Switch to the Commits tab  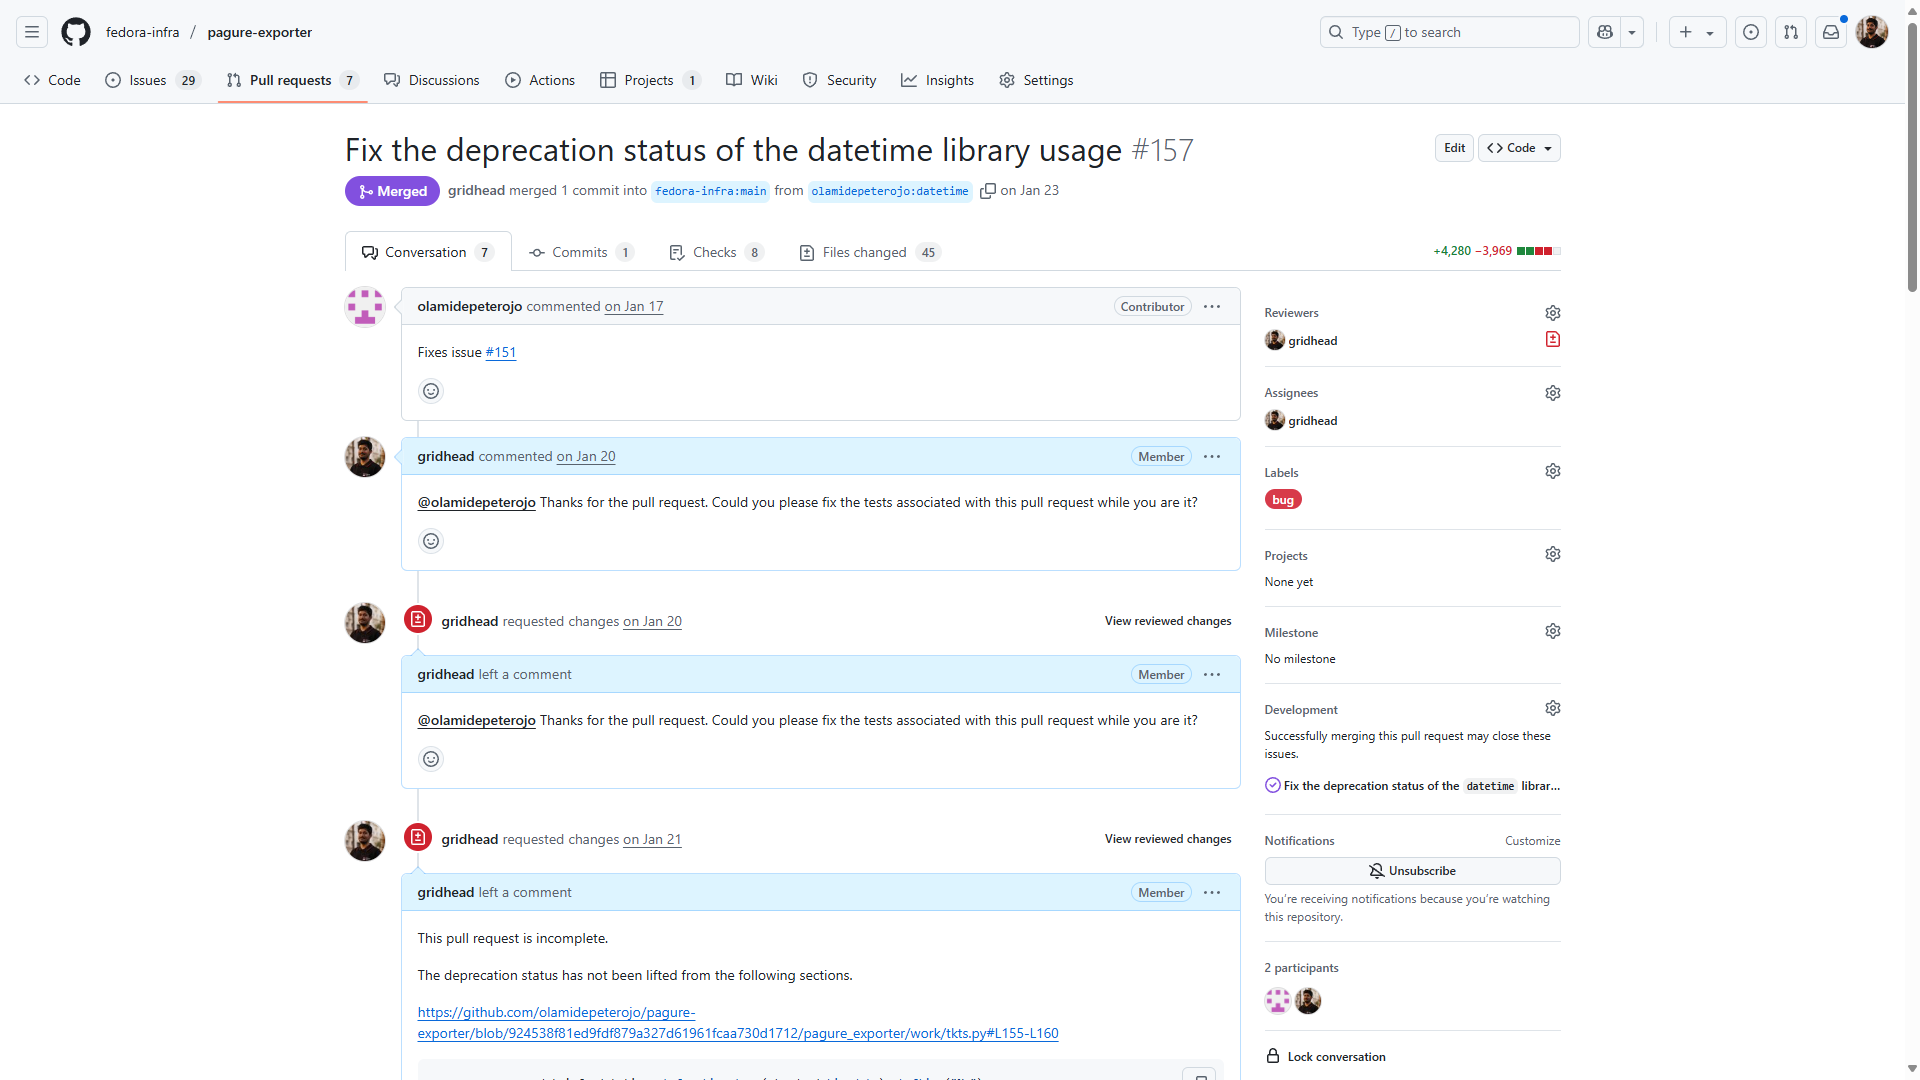pos(581,252)
